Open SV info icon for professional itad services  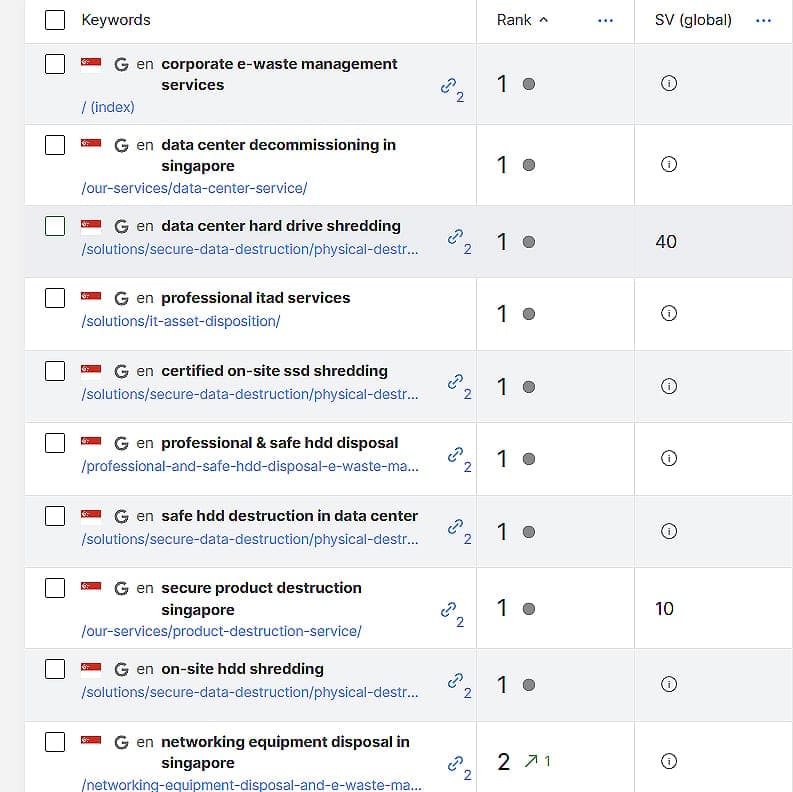point(669,313)
